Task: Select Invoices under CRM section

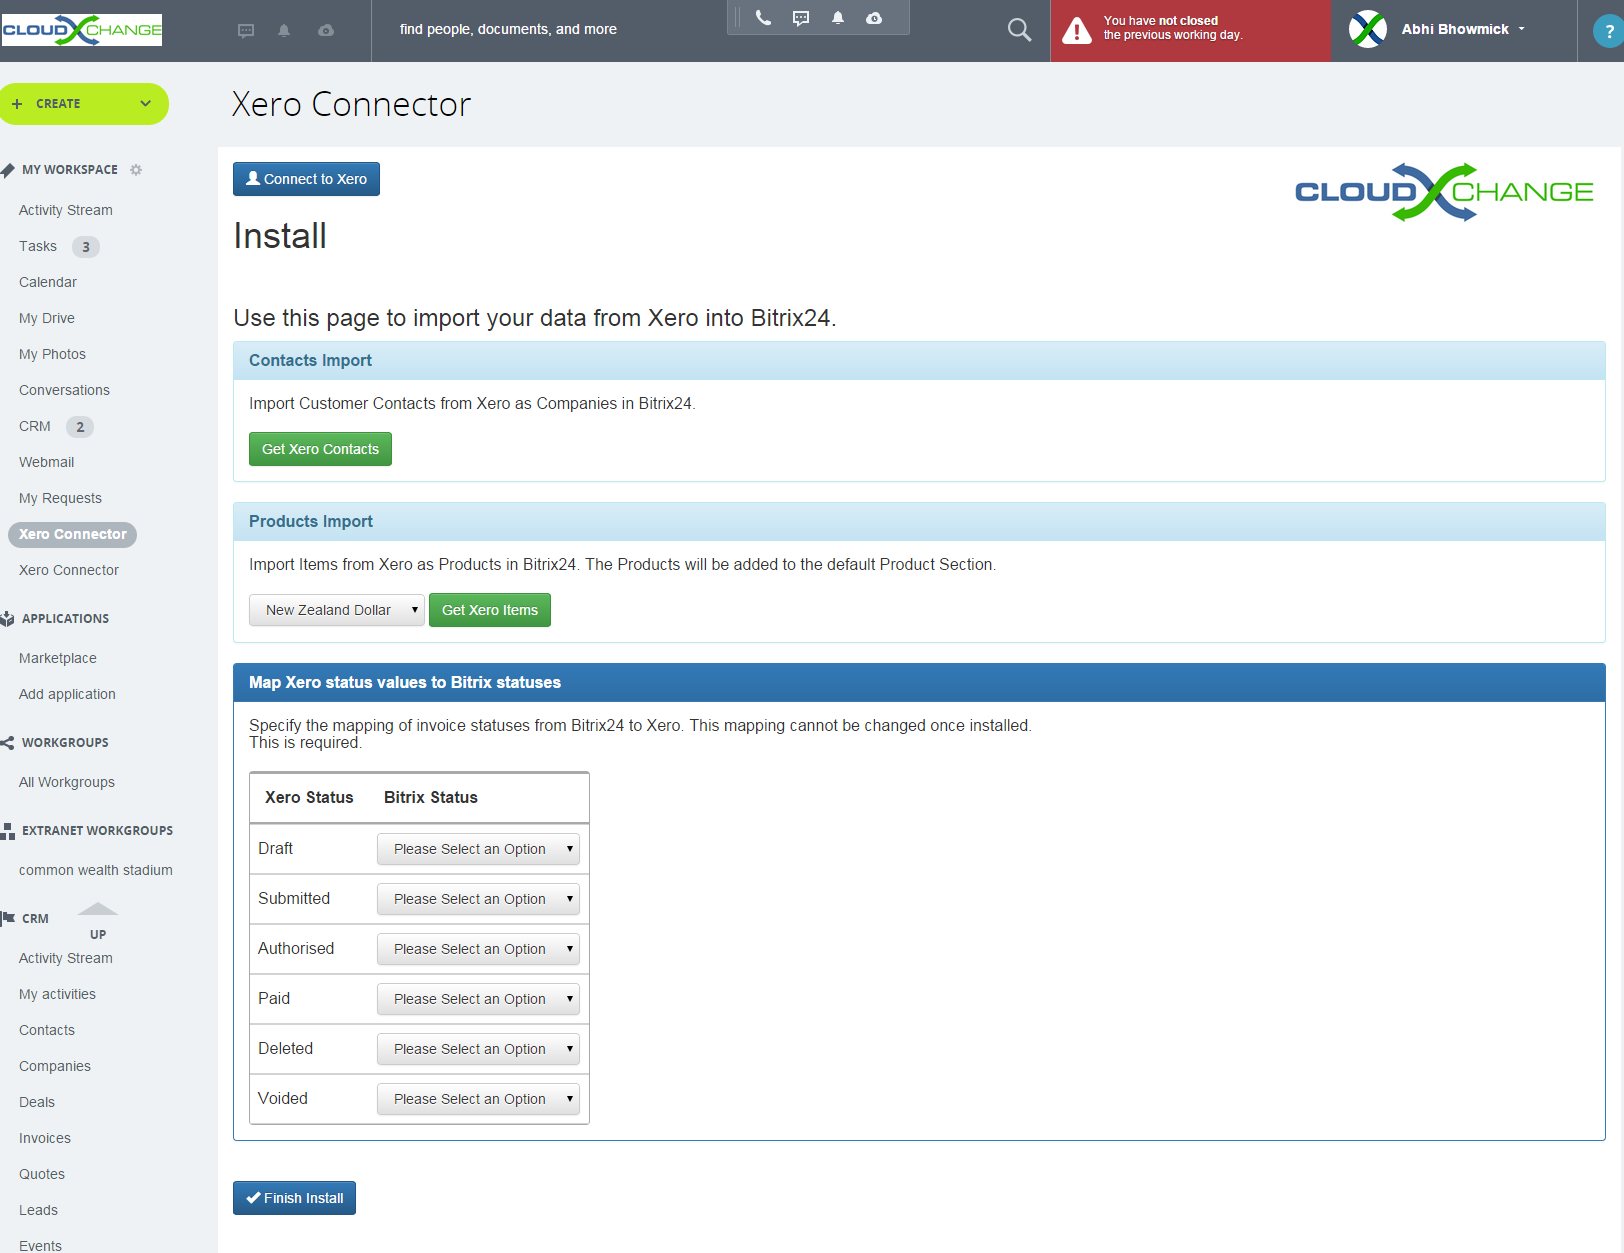Action: pyautogui.click(x=44, y=1137)
